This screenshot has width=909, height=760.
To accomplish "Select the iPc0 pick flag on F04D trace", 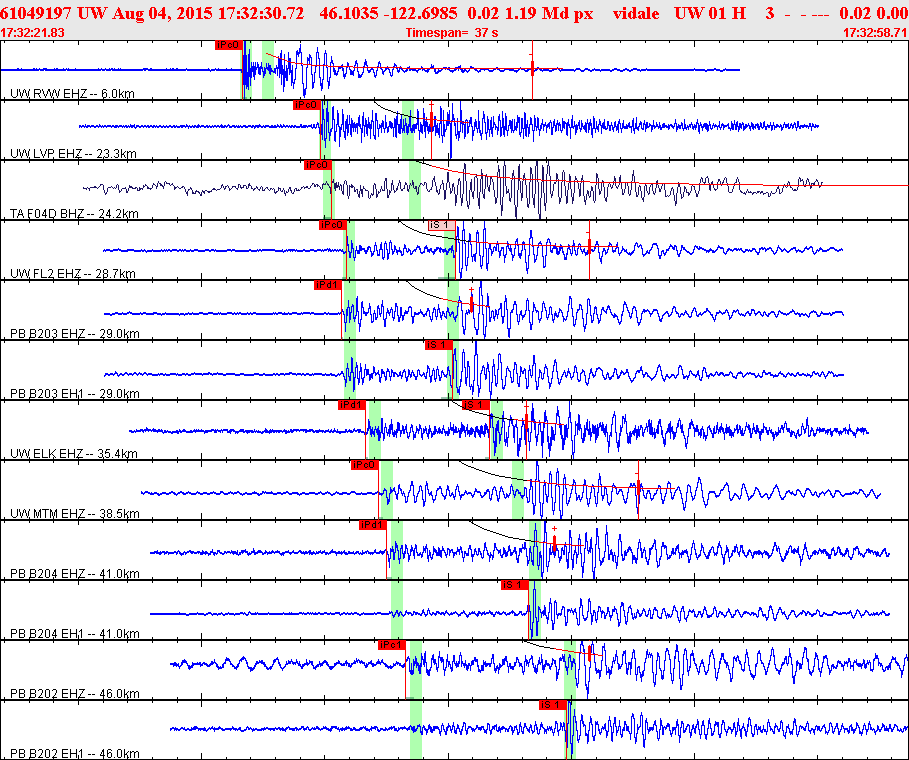I will (317, 165).
